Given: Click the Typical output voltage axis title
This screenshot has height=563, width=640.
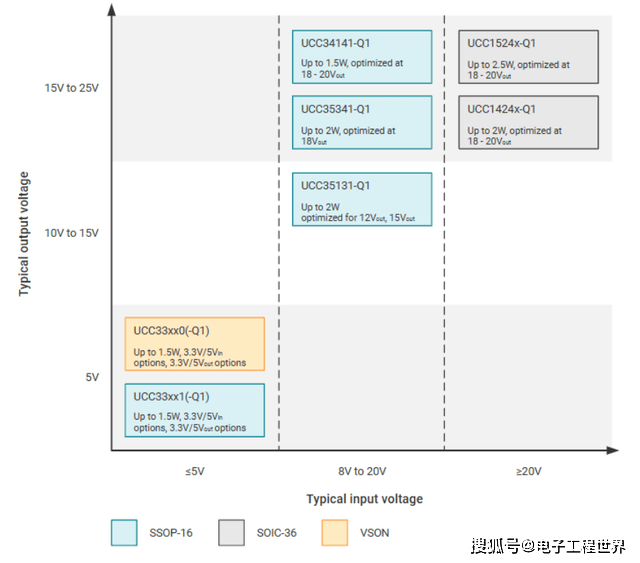Looking at the screenshot, I should coord(23,234).
